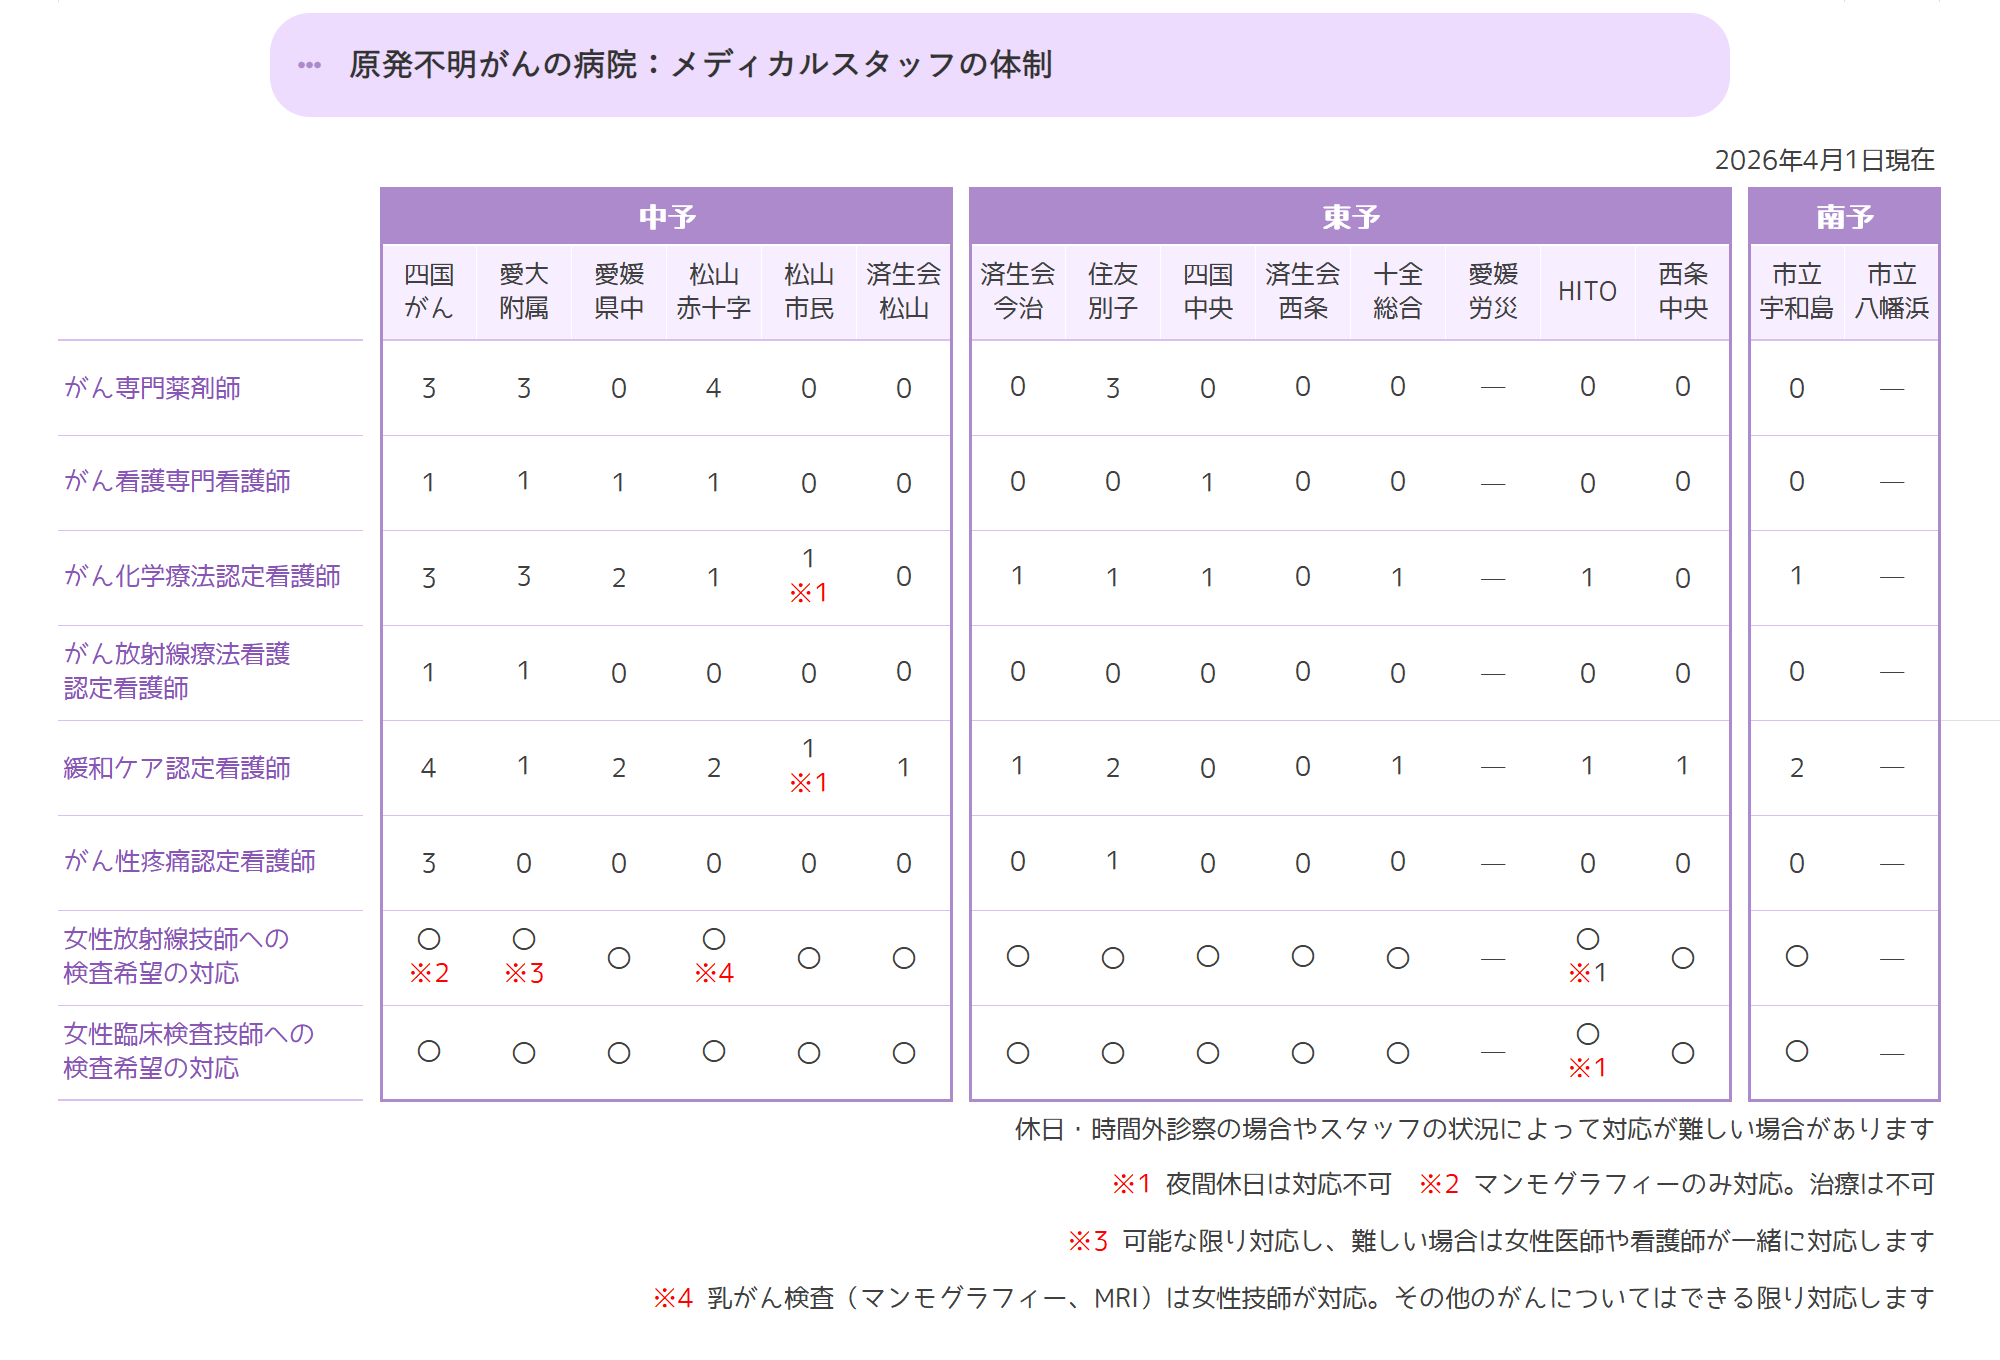The width and height of the screenshot is (2000, 1360).
Task: Click the 四国中央 column header
Action: coord(1208,291)
